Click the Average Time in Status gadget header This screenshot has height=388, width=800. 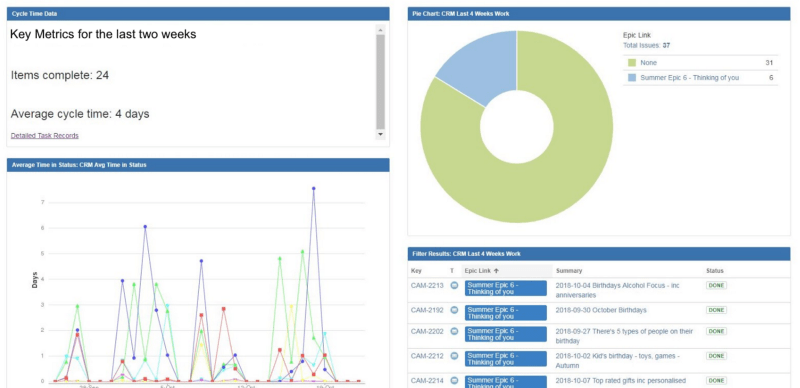(x=198, y=165)
